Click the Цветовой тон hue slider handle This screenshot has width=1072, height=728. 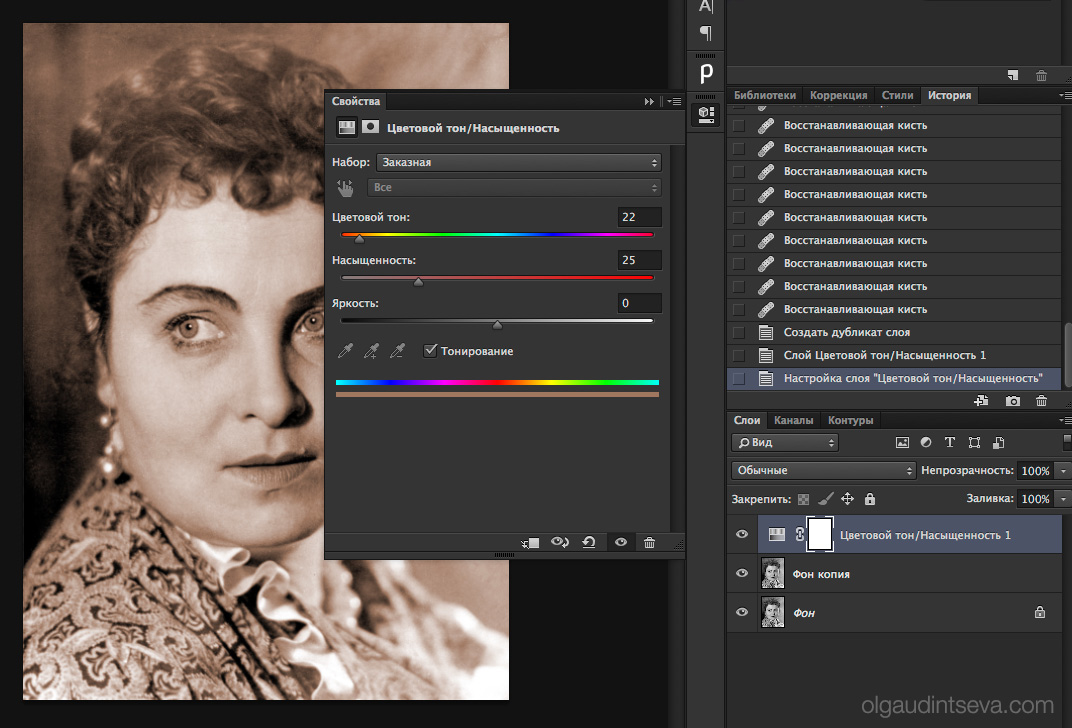(360, 239)
